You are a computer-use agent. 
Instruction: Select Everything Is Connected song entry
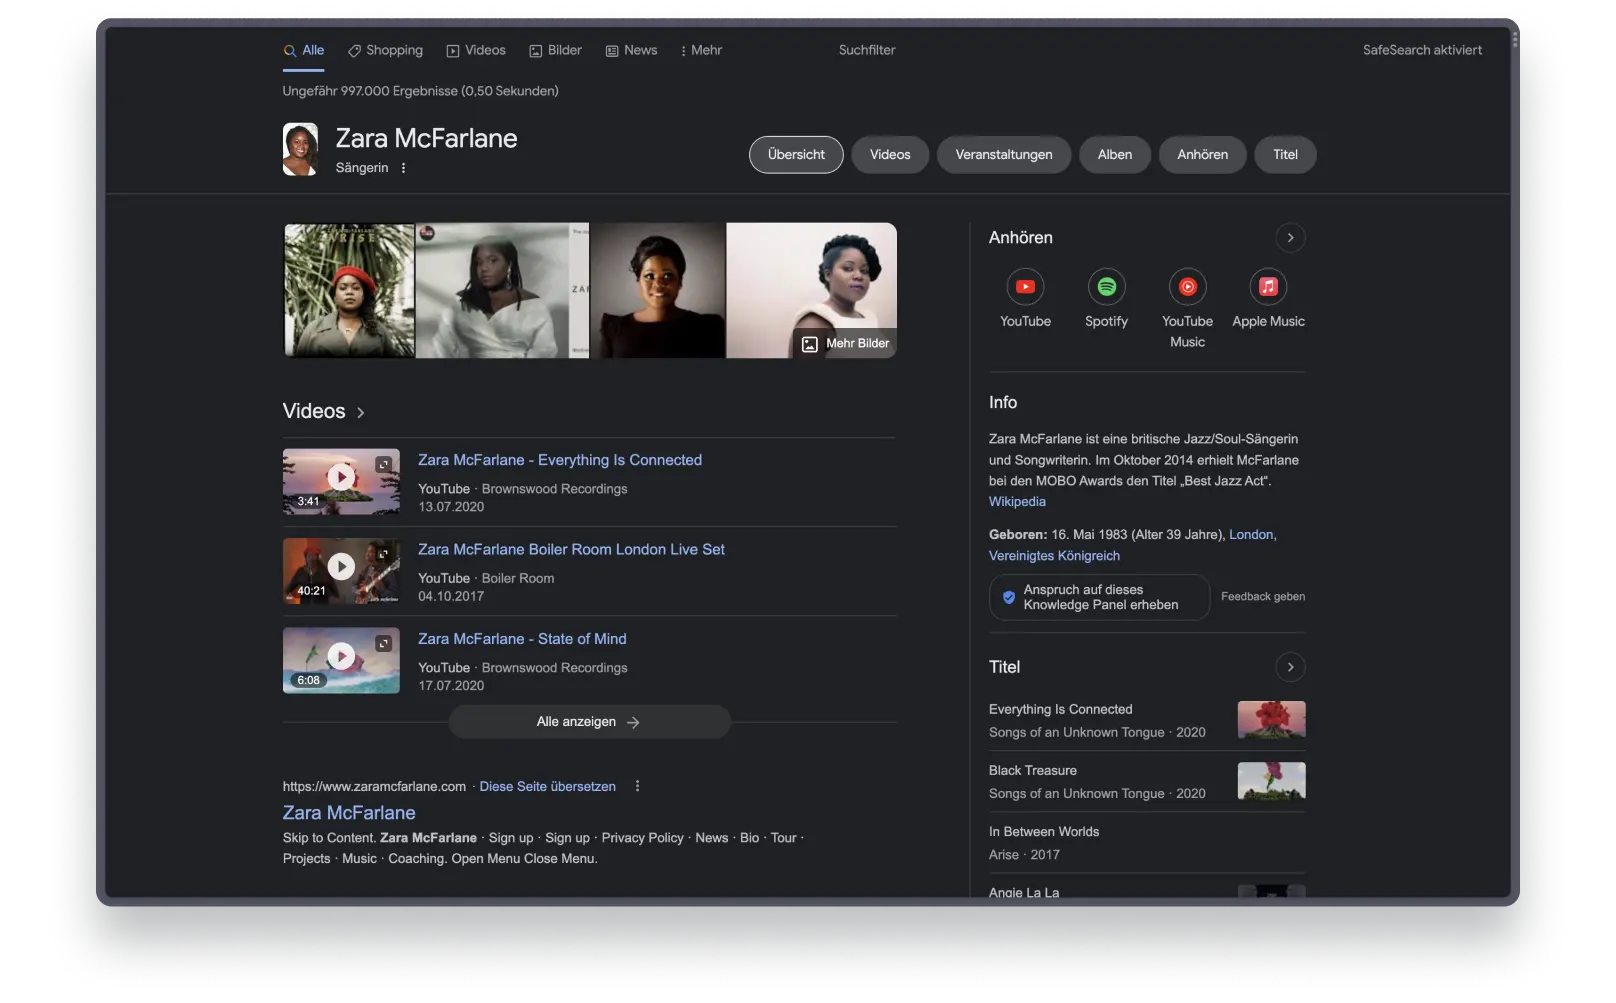pos(1147,720)
